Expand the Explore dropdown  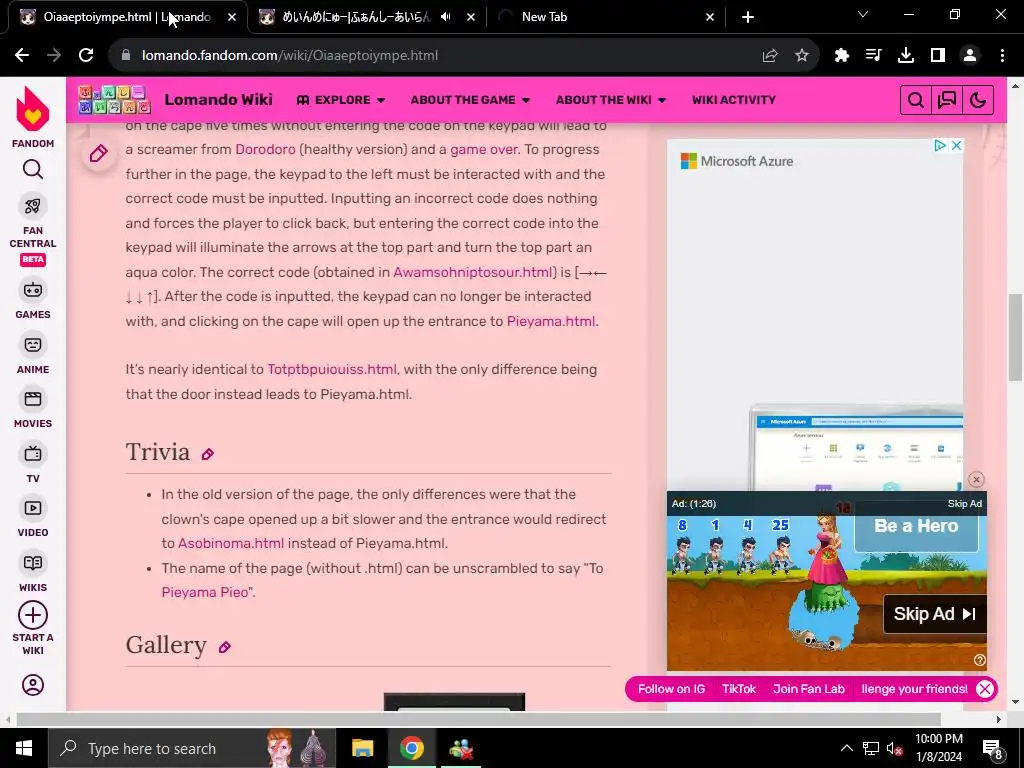click(x=341, y=100)
